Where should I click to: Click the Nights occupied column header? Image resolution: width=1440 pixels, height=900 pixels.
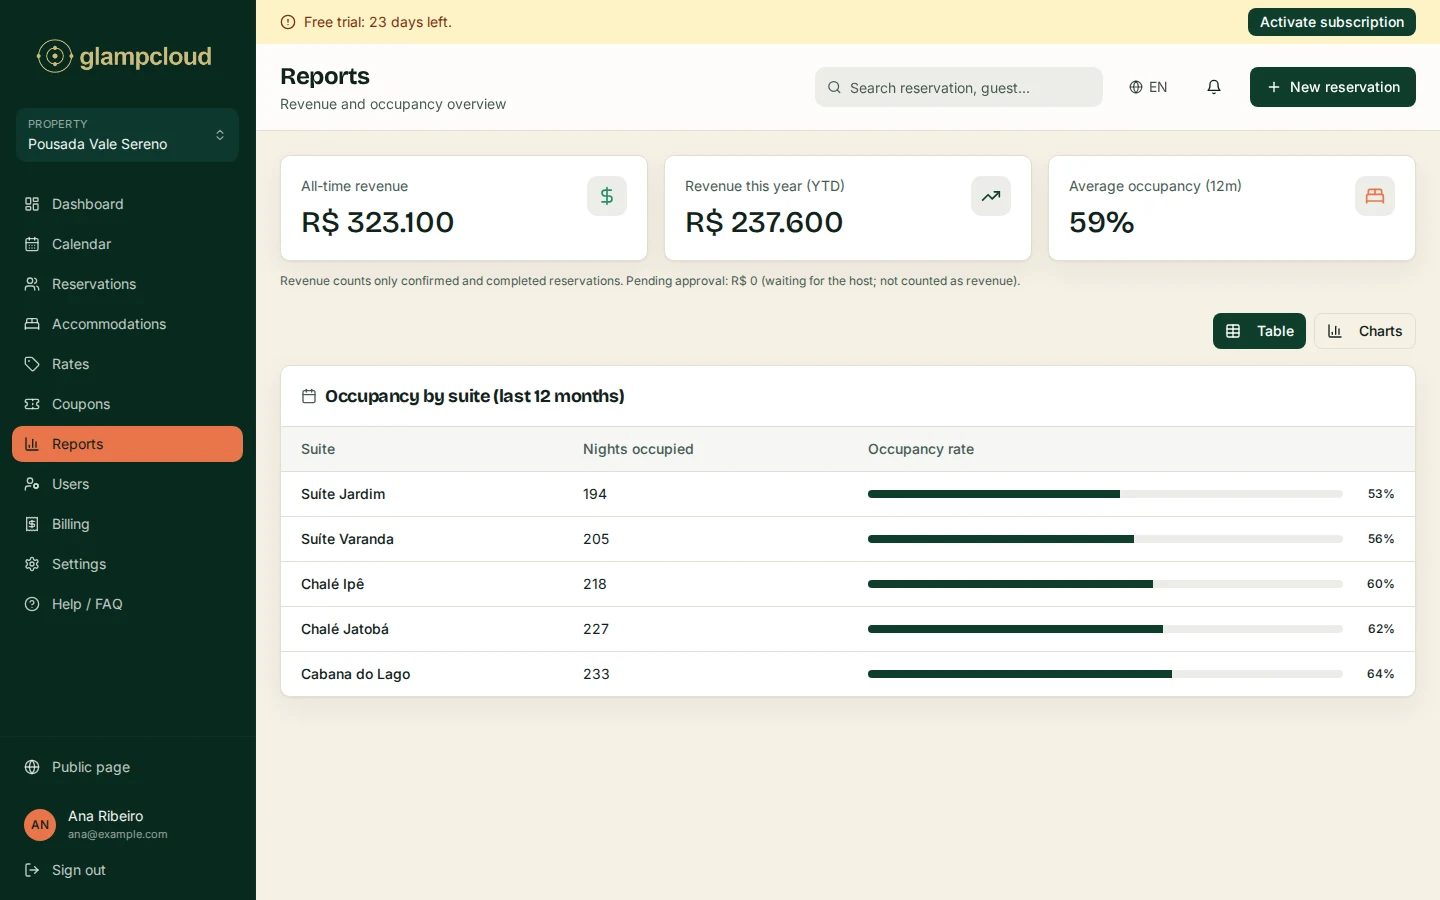638,449
